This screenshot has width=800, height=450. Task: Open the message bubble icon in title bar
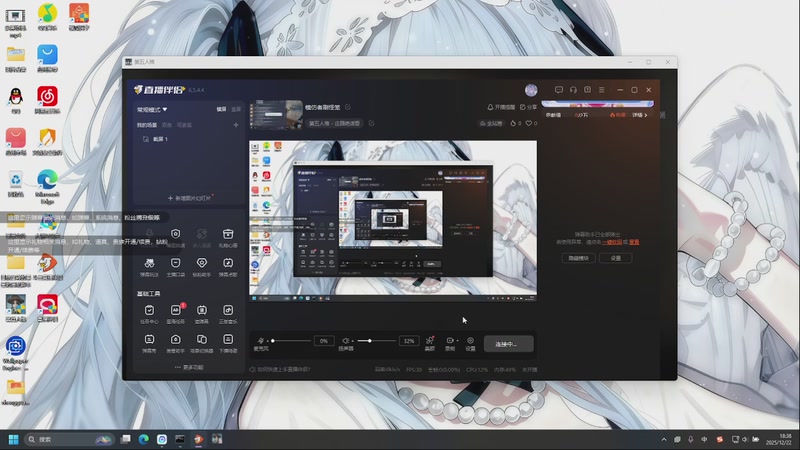point(559,90)
